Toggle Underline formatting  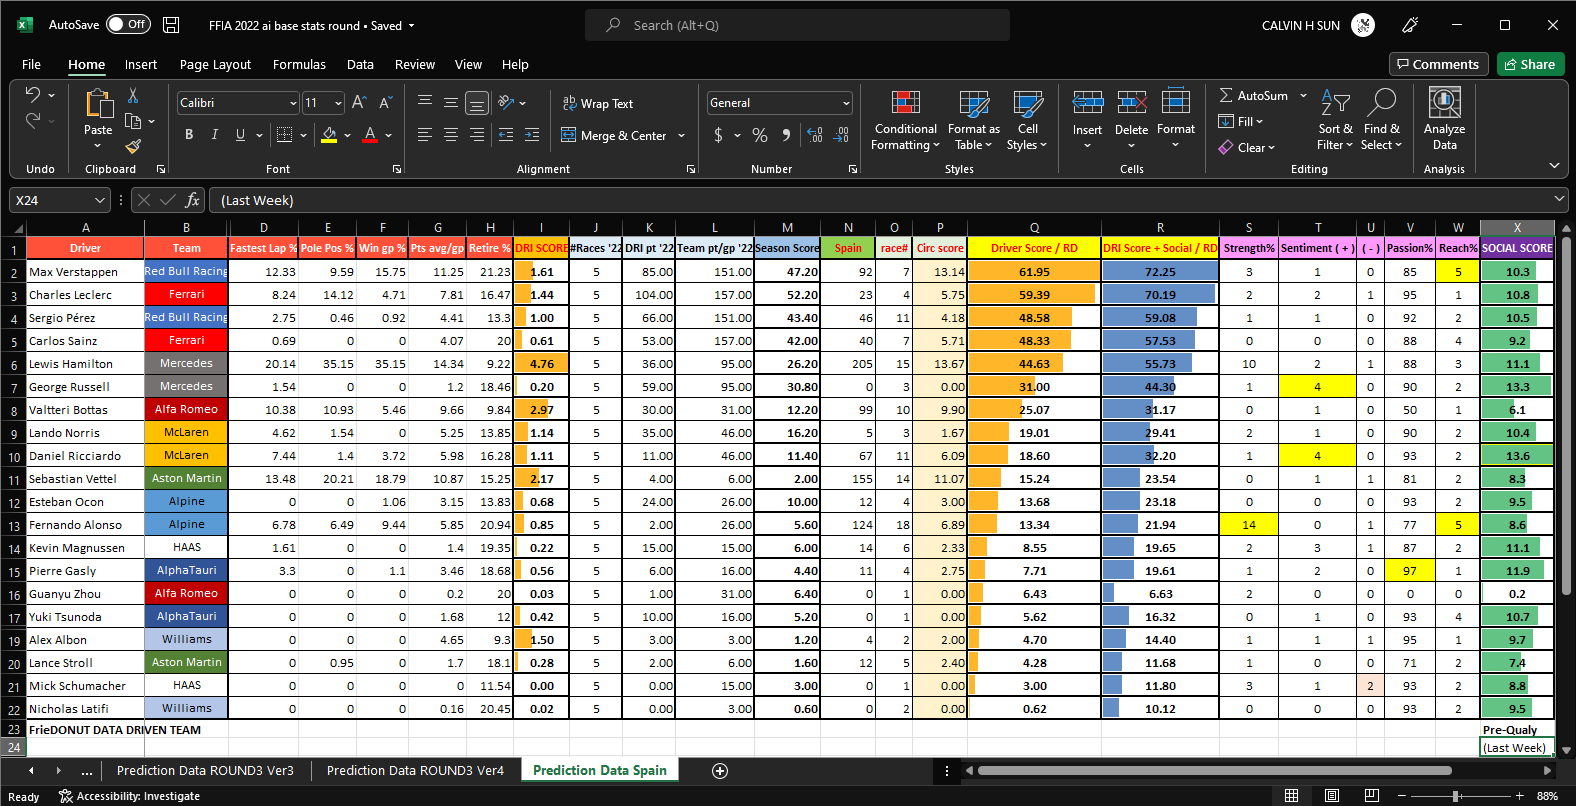click(240, 134)
